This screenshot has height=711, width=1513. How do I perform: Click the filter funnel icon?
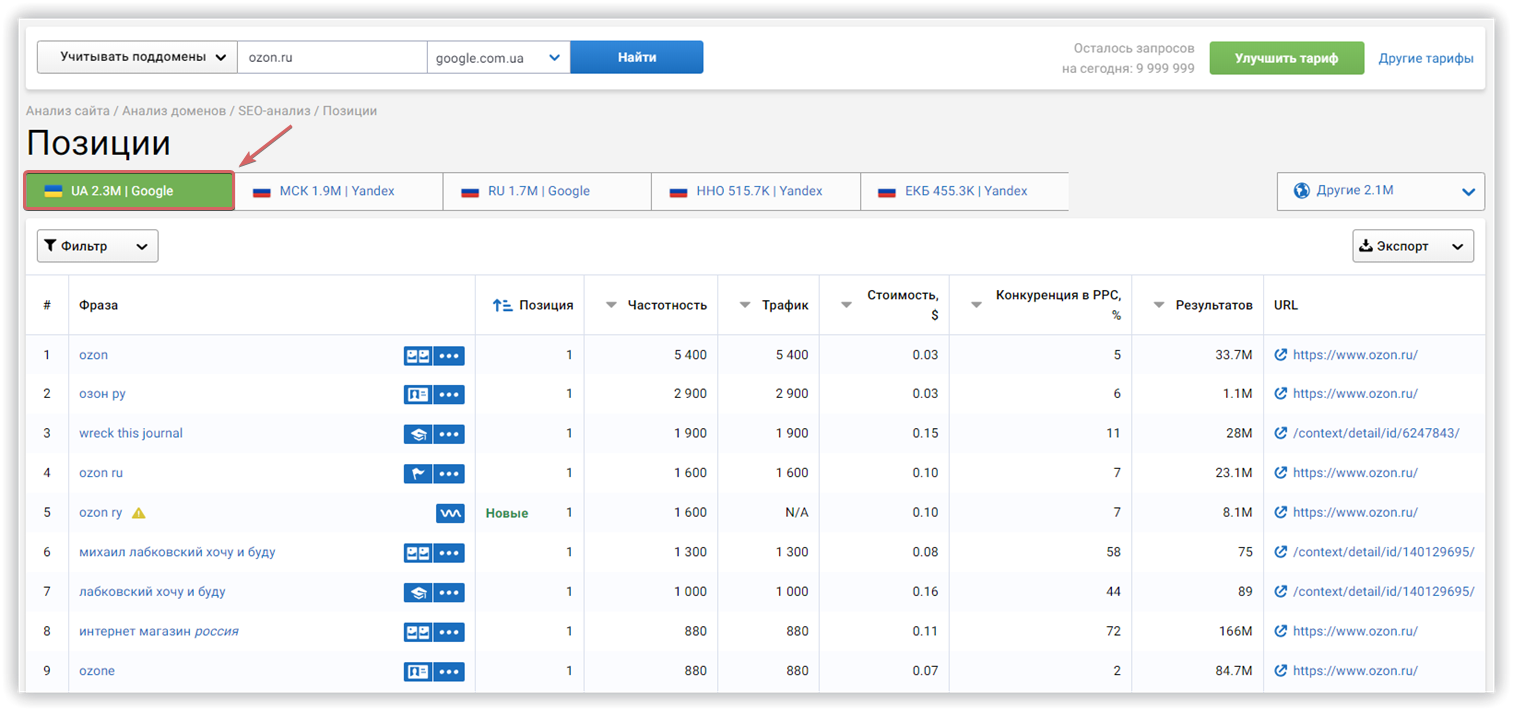(x=49, y=245)
